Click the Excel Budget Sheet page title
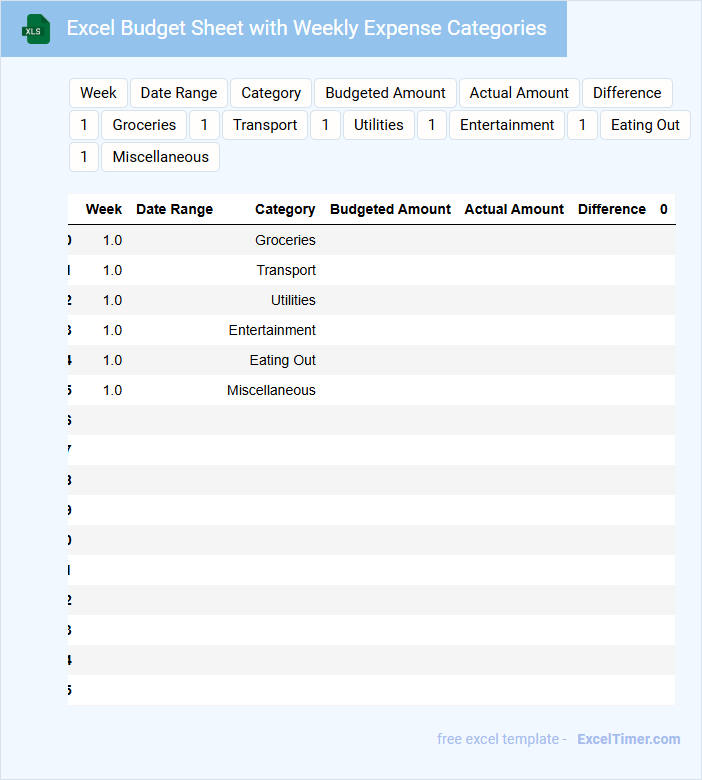Viewport: 702px width, 780px height. (x=306, y=28)
